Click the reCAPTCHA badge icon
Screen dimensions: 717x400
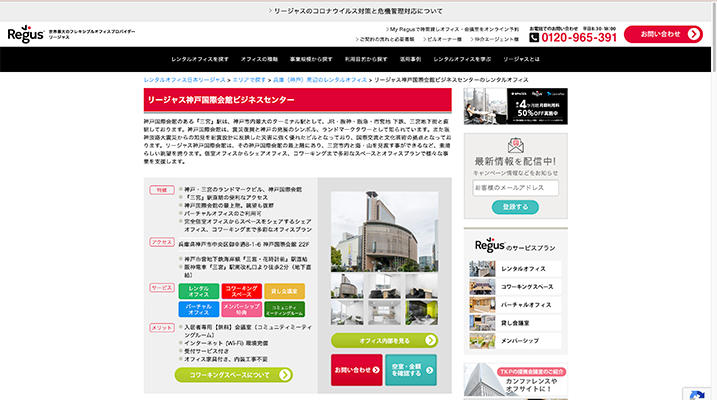tap(699, 393)
